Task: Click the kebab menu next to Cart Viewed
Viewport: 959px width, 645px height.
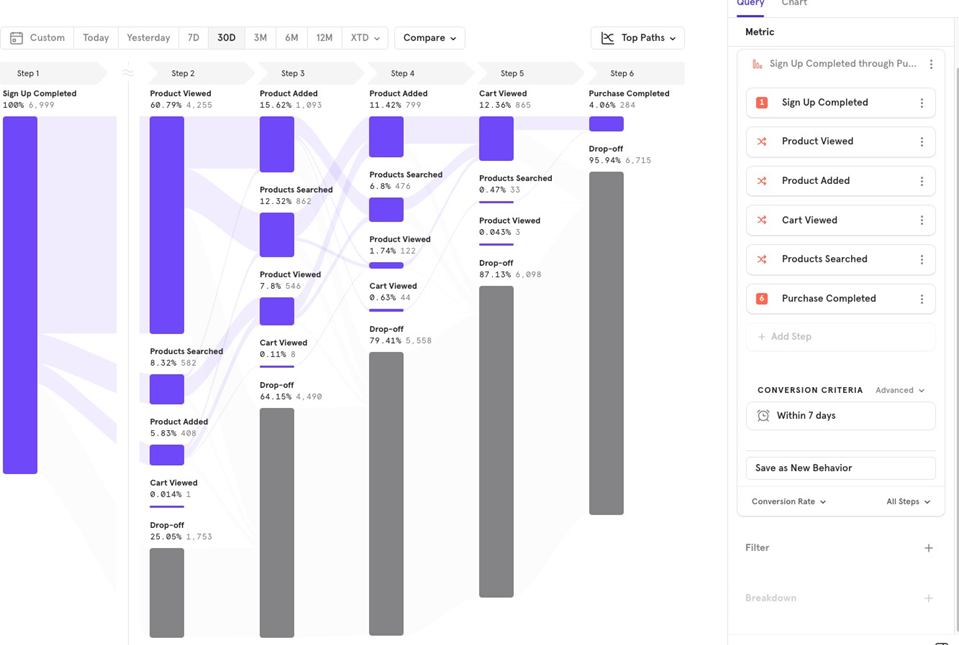Action: click(x=921, y=220)
